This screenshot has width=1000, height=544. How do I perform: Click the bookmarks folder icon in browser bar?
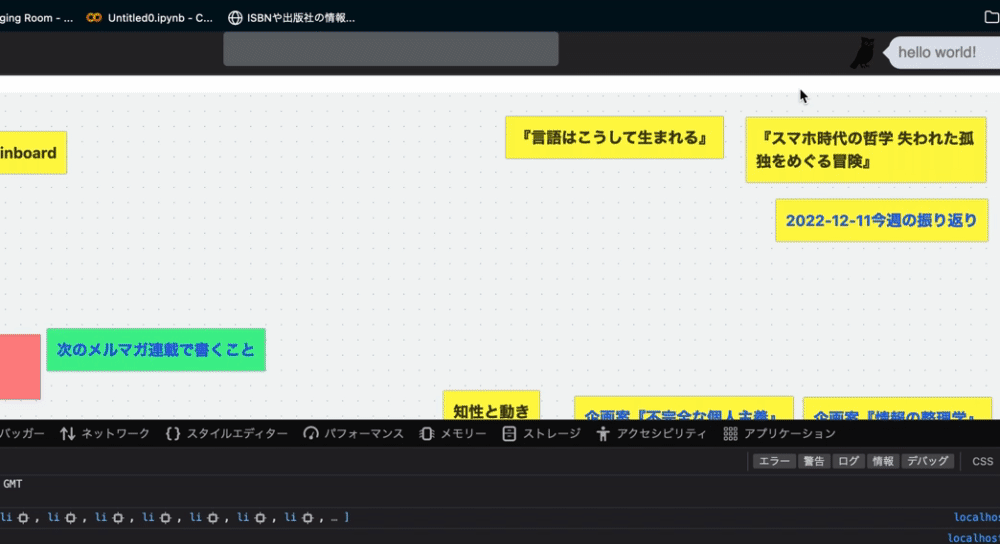pos(992,17)
